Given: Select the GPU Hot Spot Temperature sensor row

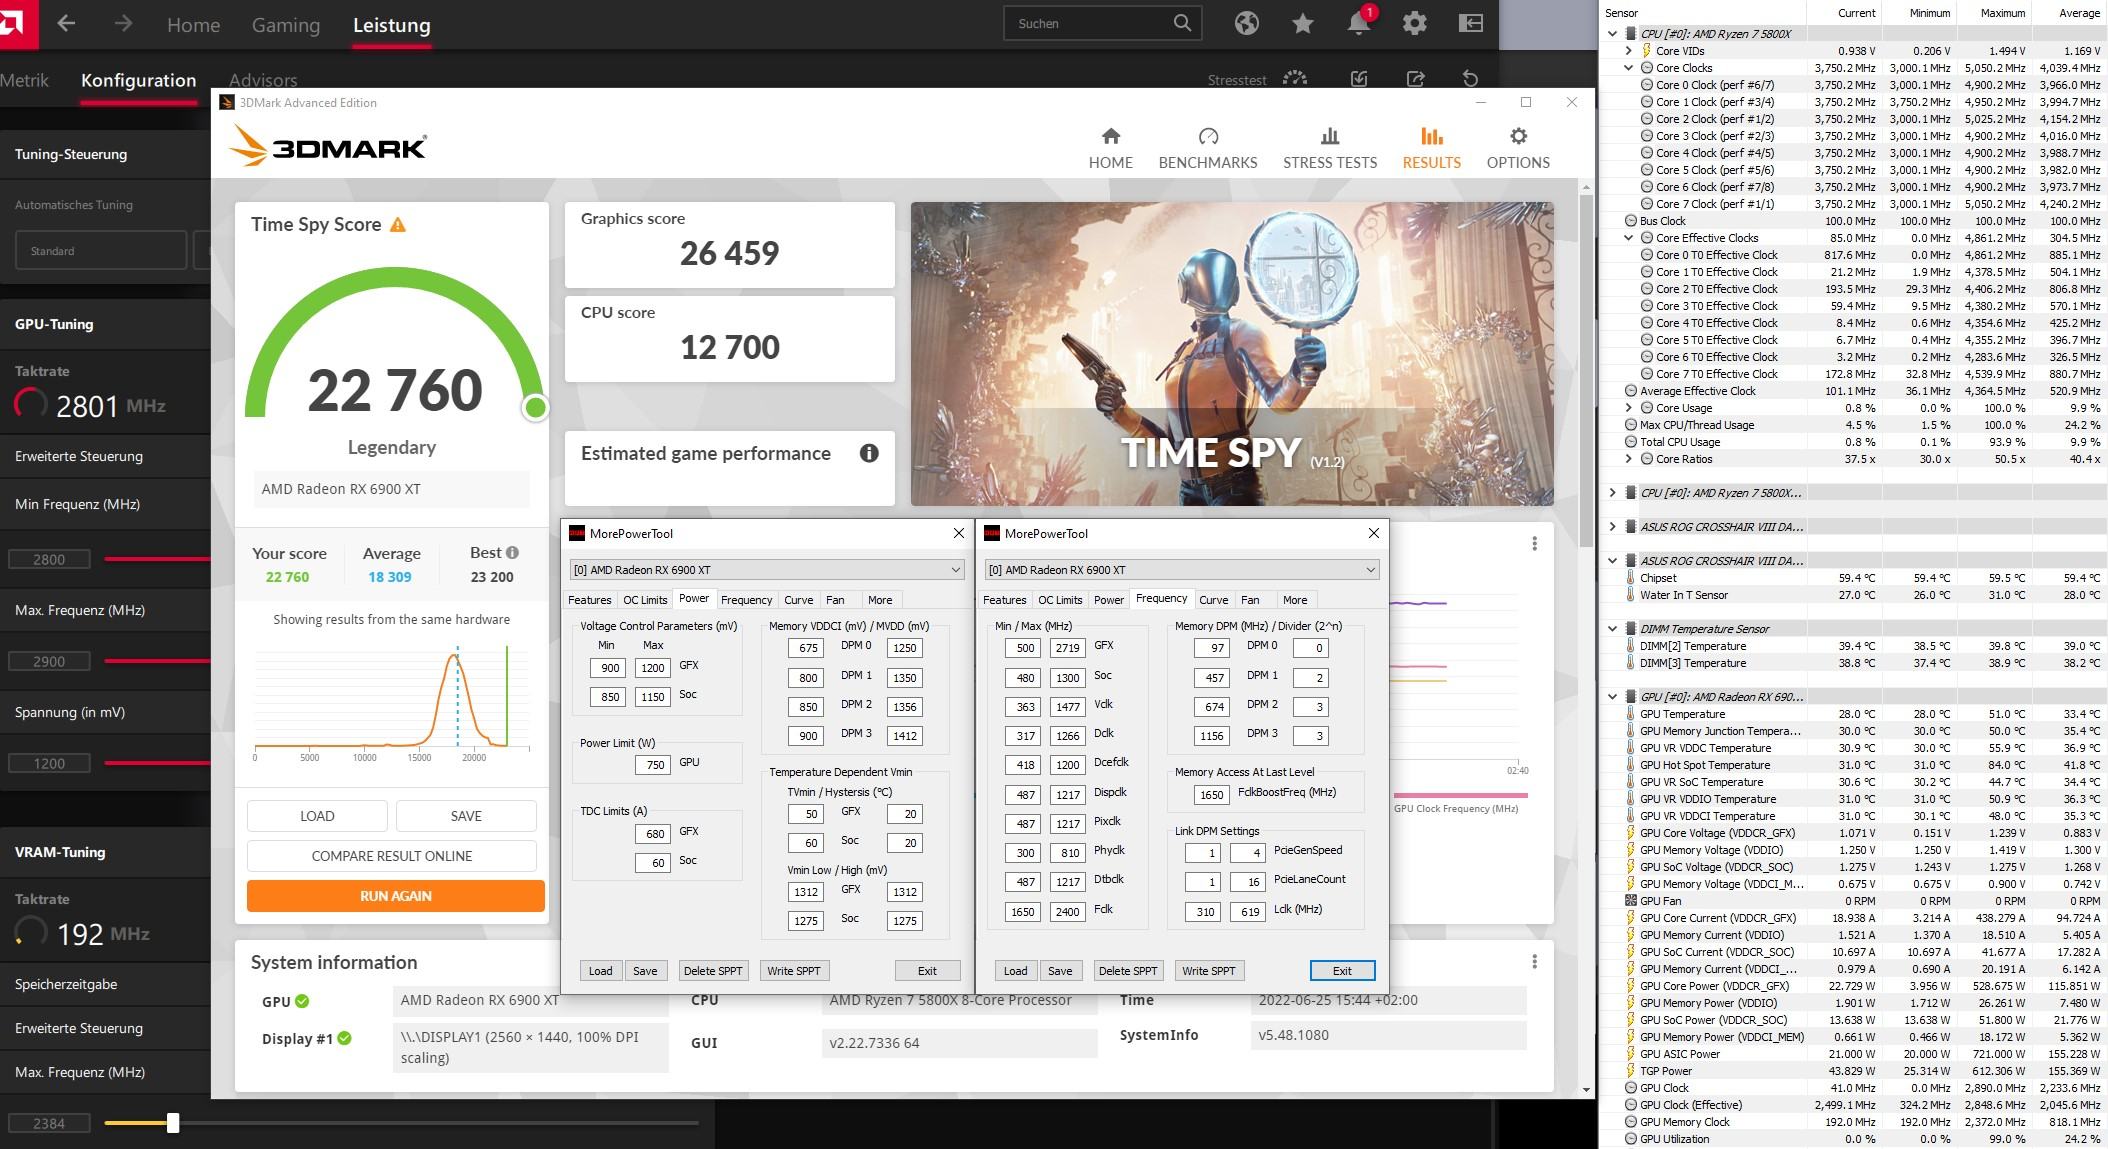Looking at the screenshot, I should click(x=1853, y=765).
